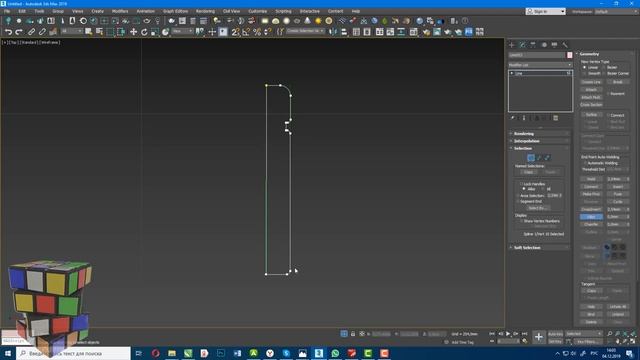Select the Alike radio button
The image size is (640, 360).
pos(524,189)
